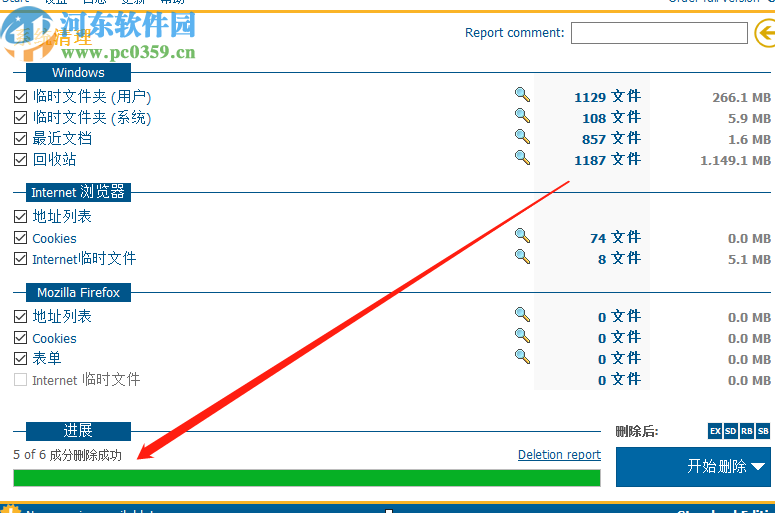The image size is (775, 513).
Task: Click the '5.9 MB' size value
Action: (749, 119)
